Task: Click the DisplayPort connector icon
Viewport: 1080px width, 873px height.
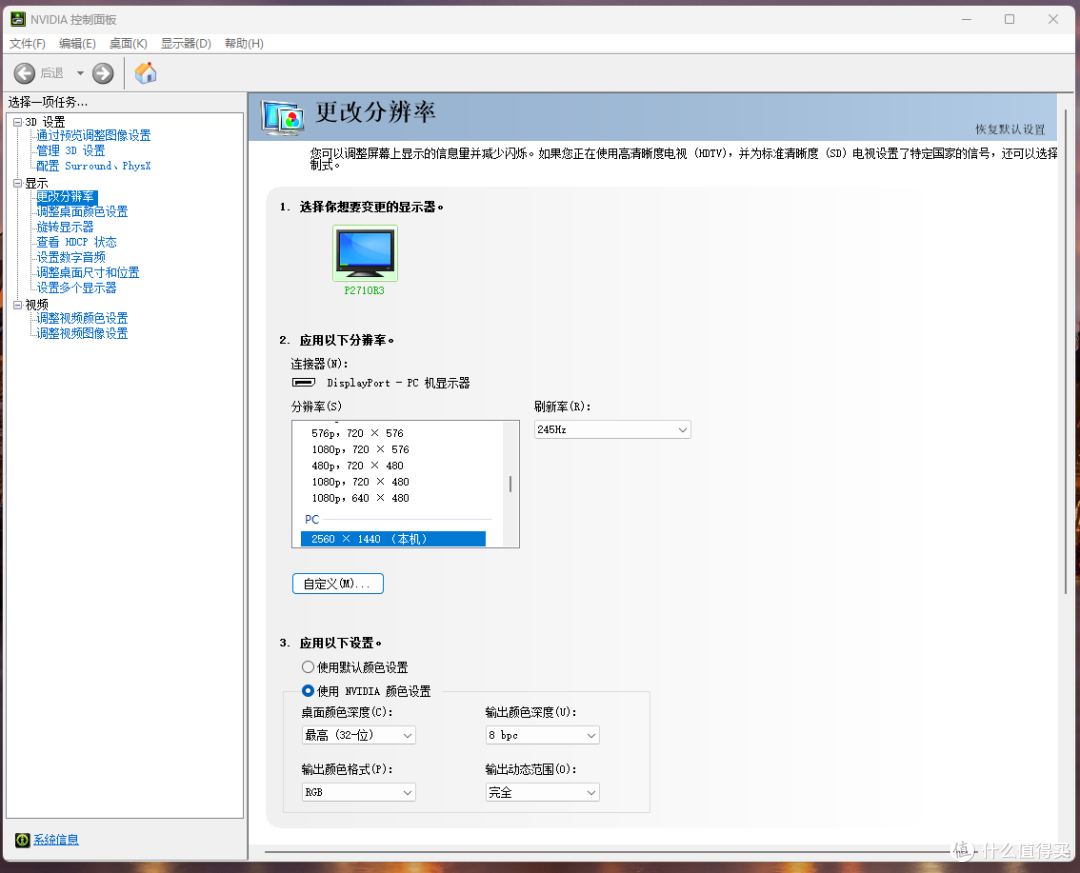Action: [x=304, y=382]
